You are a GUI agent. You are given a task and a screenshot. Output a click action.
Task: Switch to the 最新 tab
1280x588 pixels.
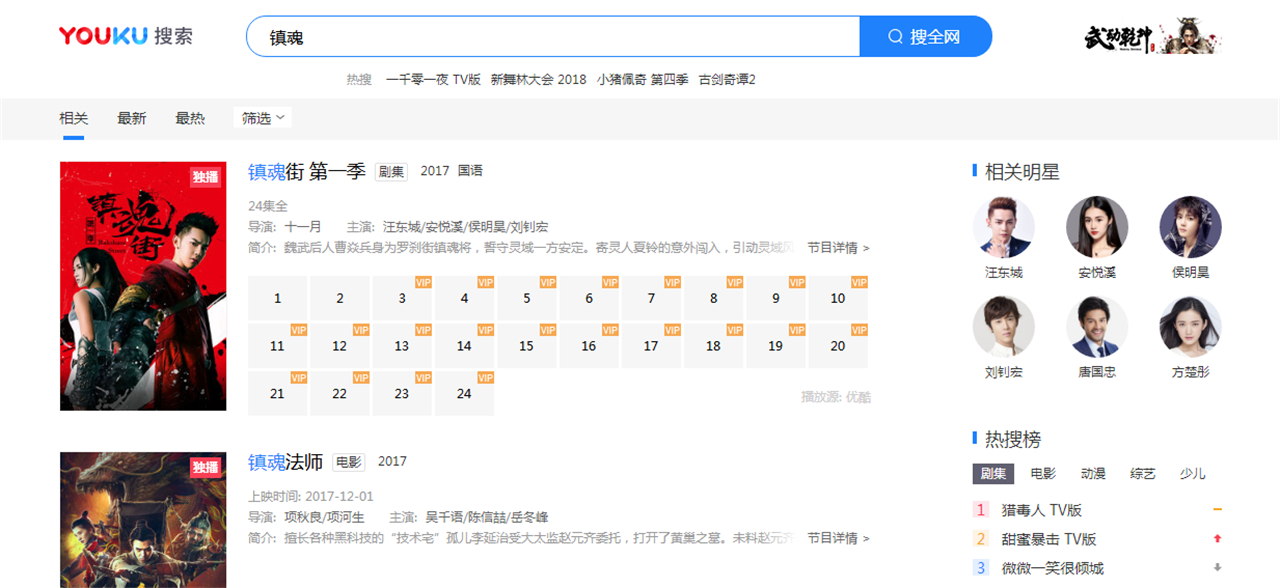pos(133,117)
